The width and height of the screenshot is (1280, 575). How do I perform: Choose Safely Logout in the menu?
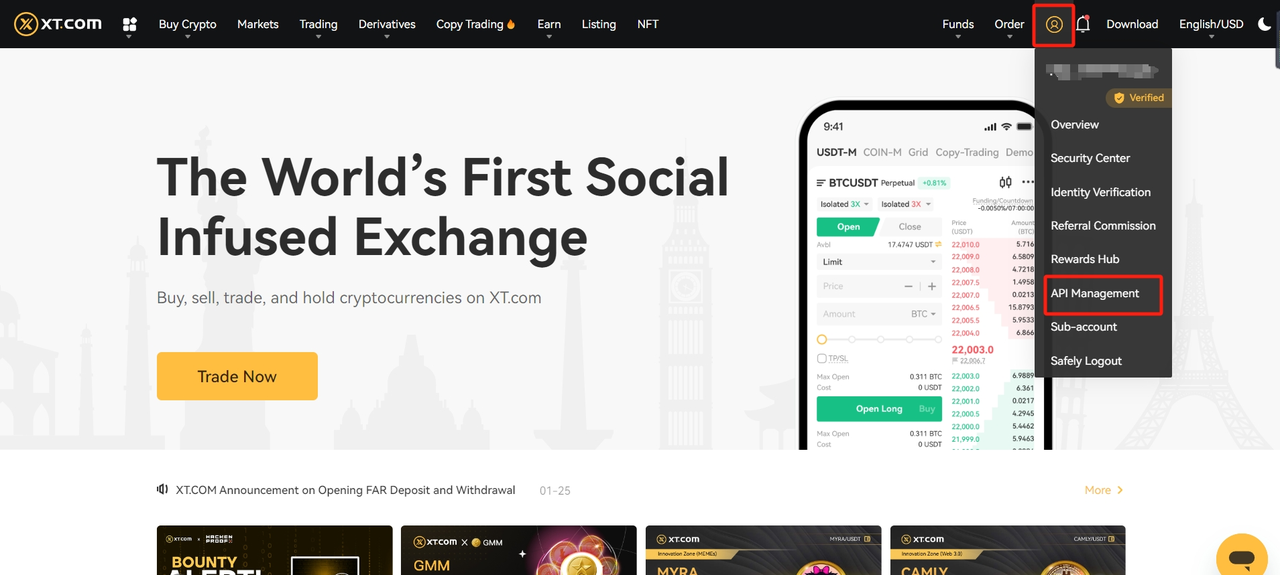click(1086, 361)
